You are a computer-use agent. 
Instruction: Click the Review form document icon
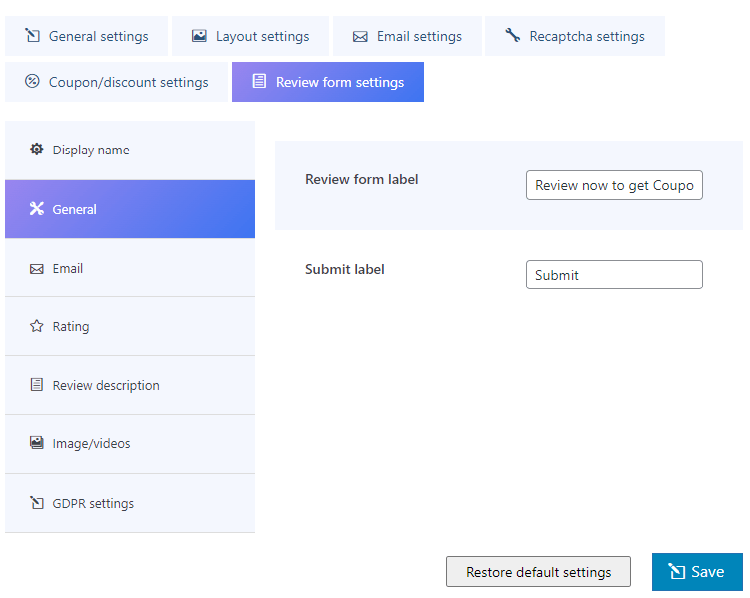click(259, 81)
